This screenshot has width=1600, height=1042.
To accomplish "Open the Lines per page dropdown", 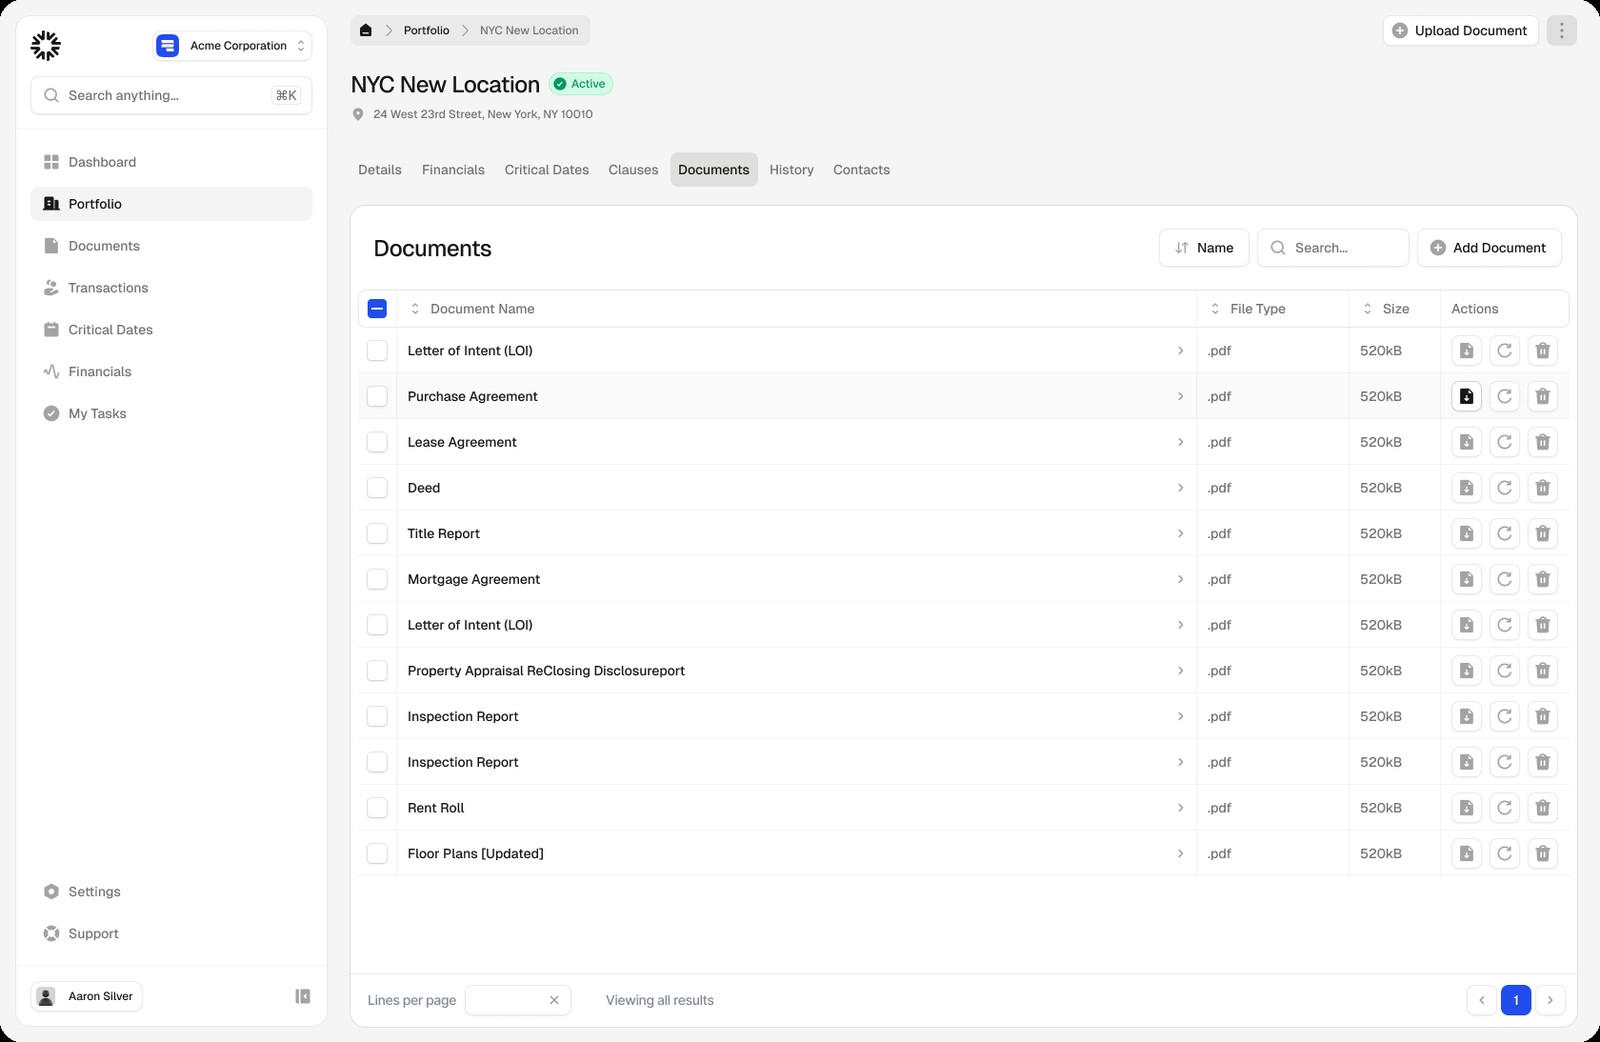I will pyautogui.click(x=518, y=1000).
